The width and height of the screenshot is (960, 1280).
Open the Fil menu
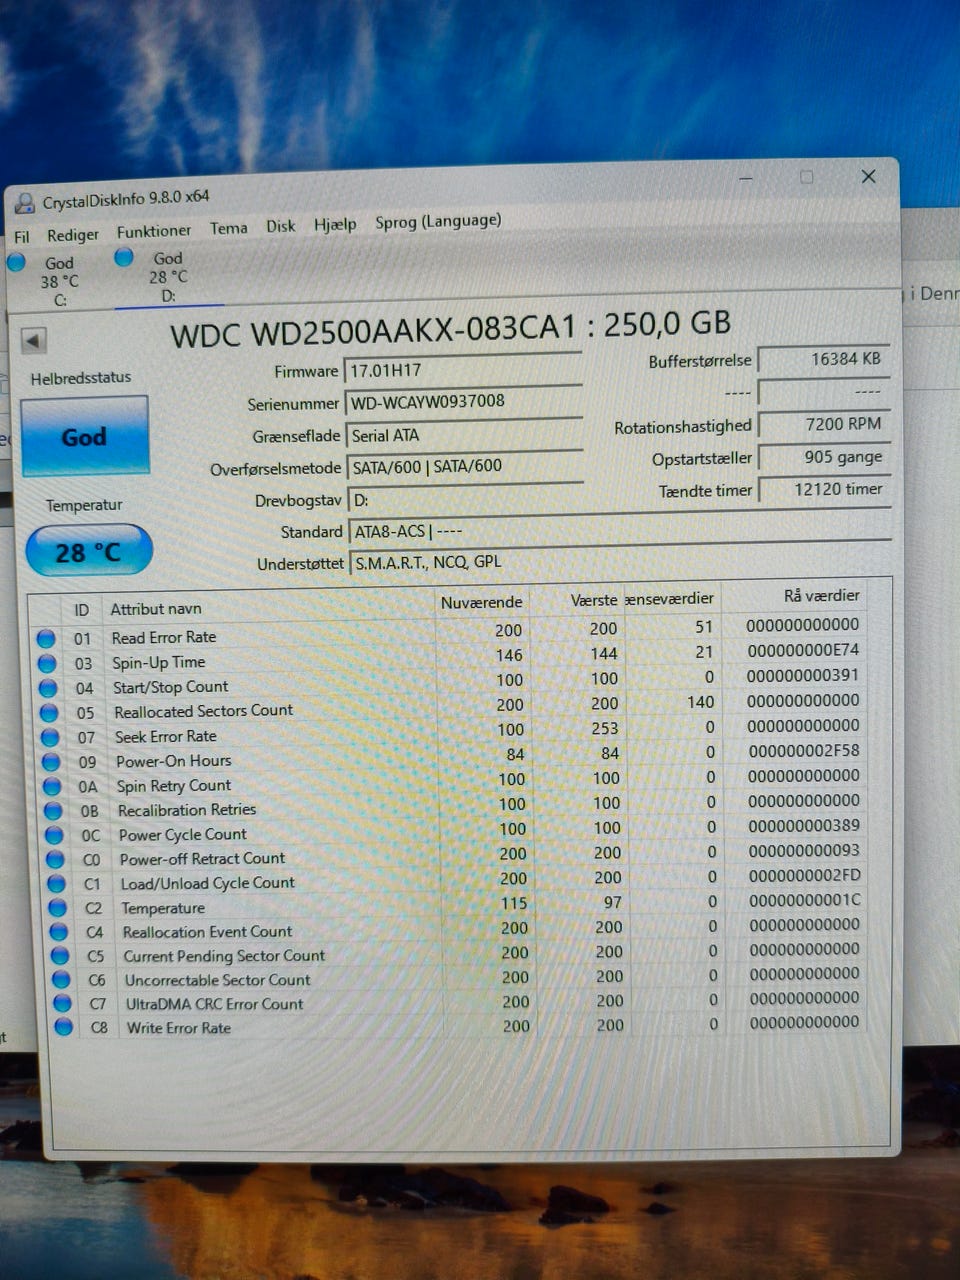pos(22,236)
